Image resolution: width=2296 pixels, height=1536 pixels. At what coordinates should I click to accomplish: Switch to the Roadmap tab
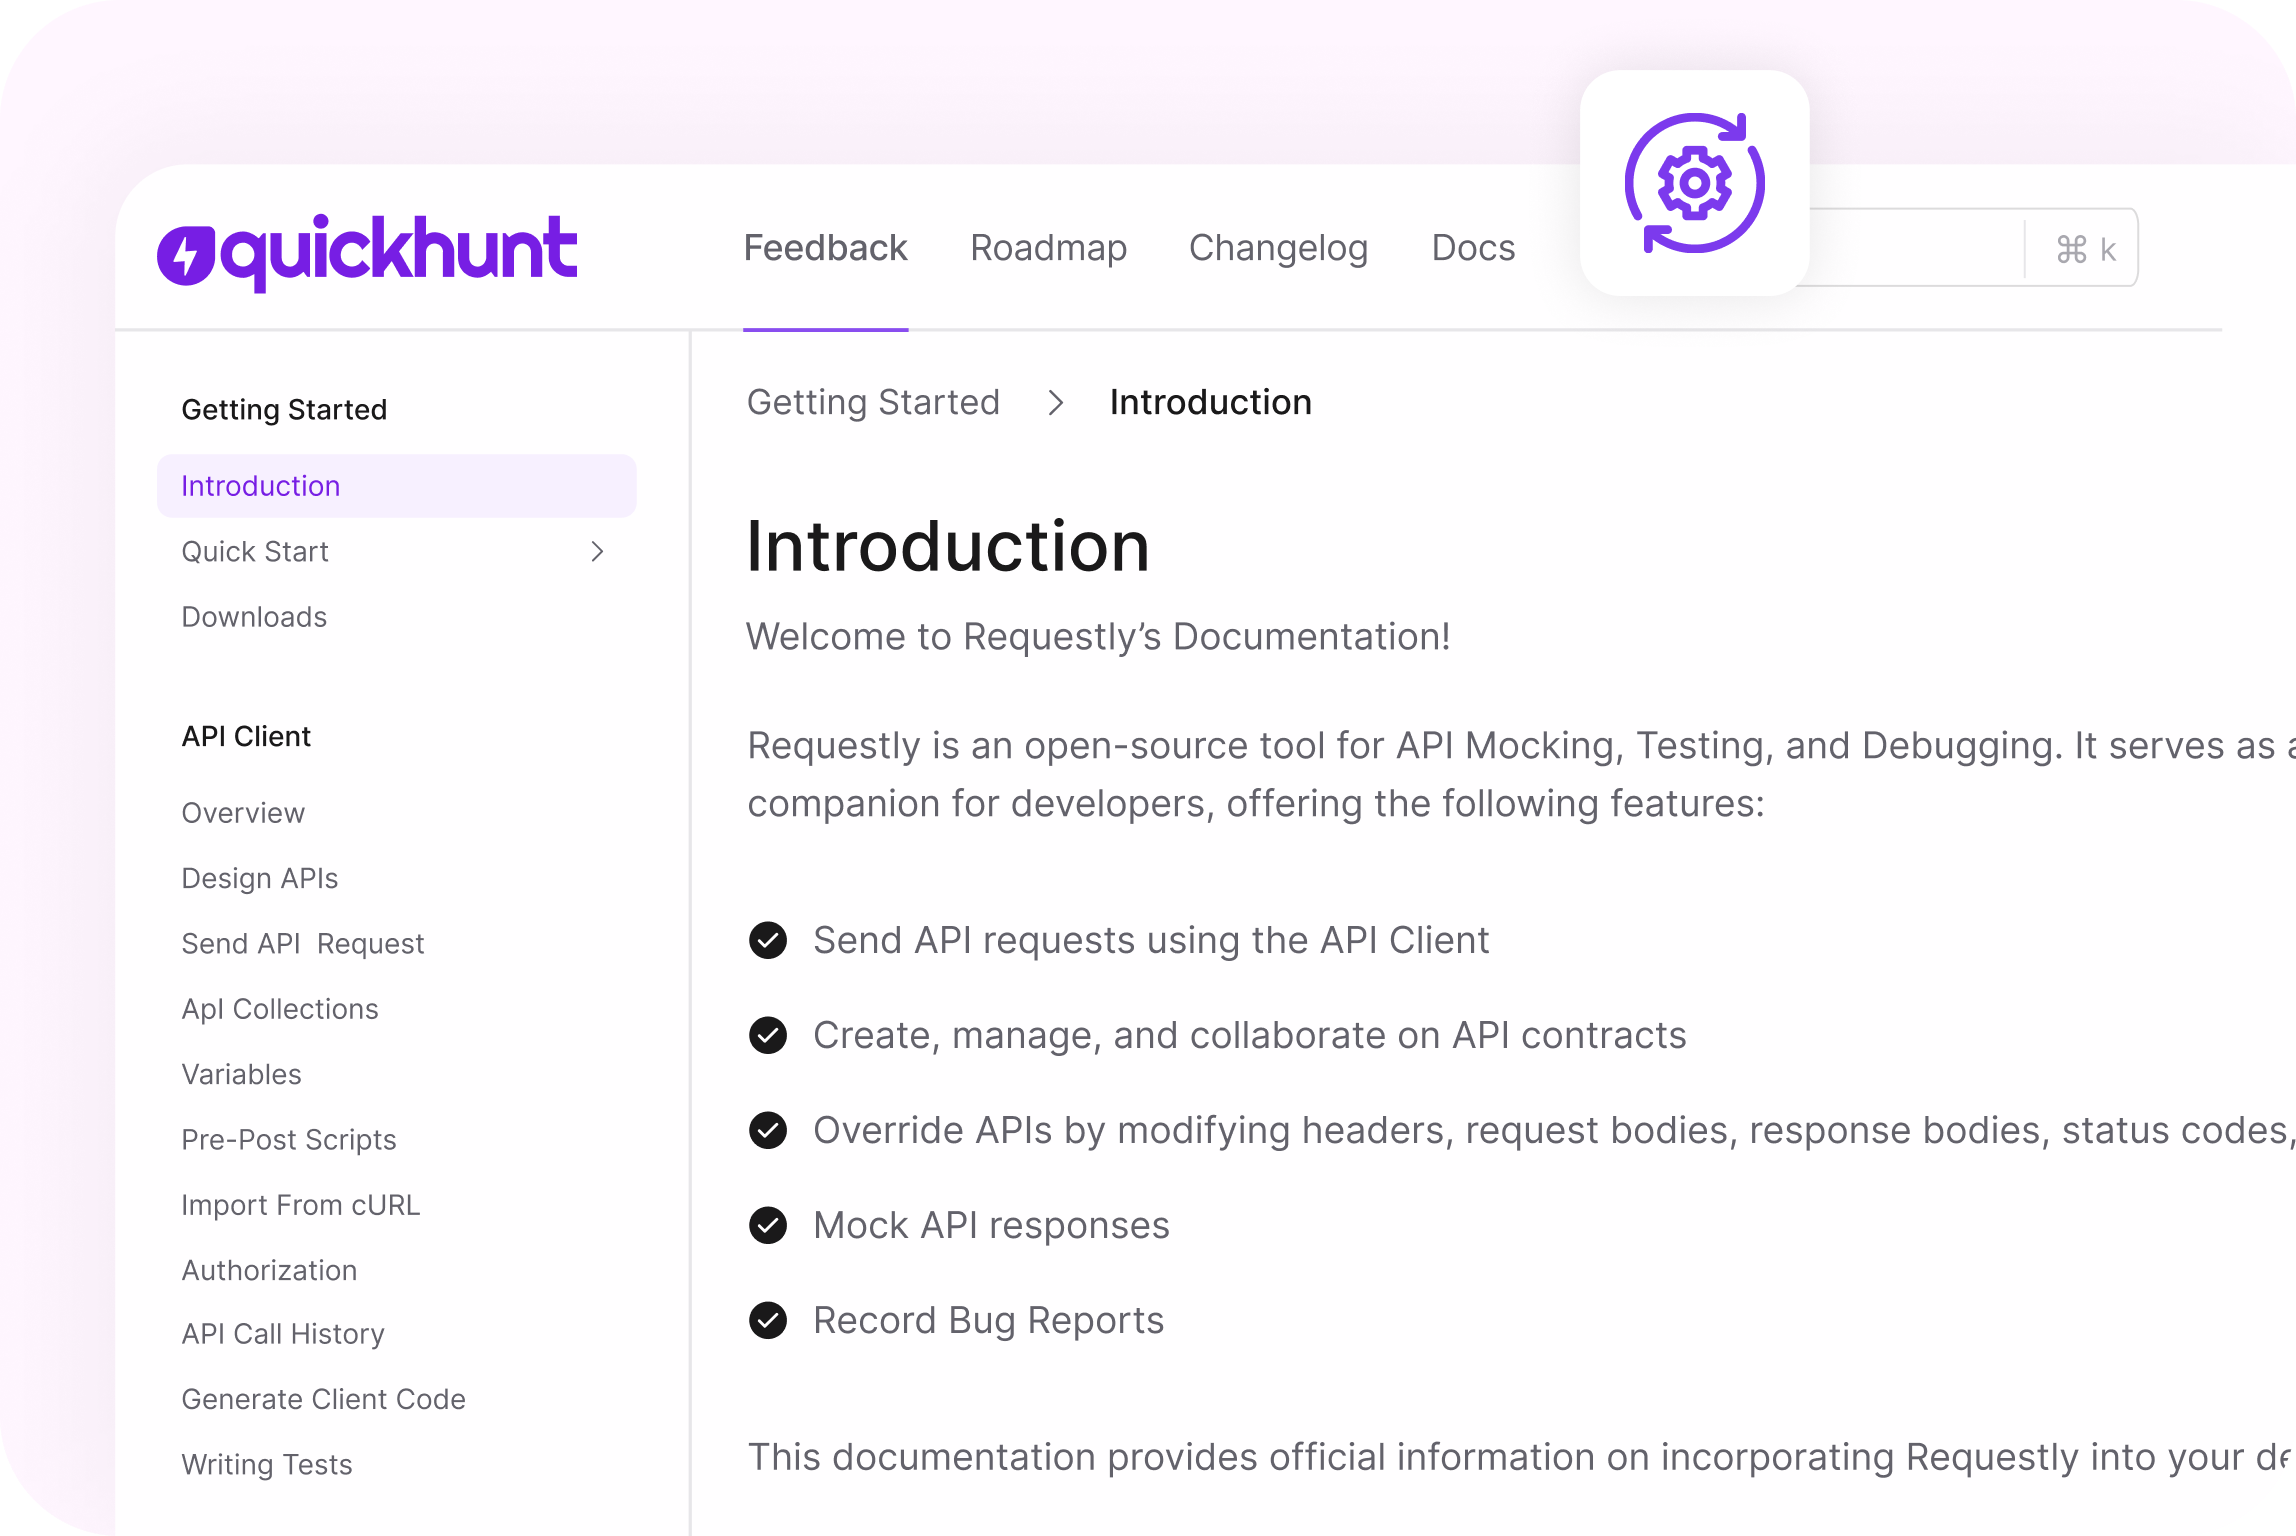(1048, 247)
